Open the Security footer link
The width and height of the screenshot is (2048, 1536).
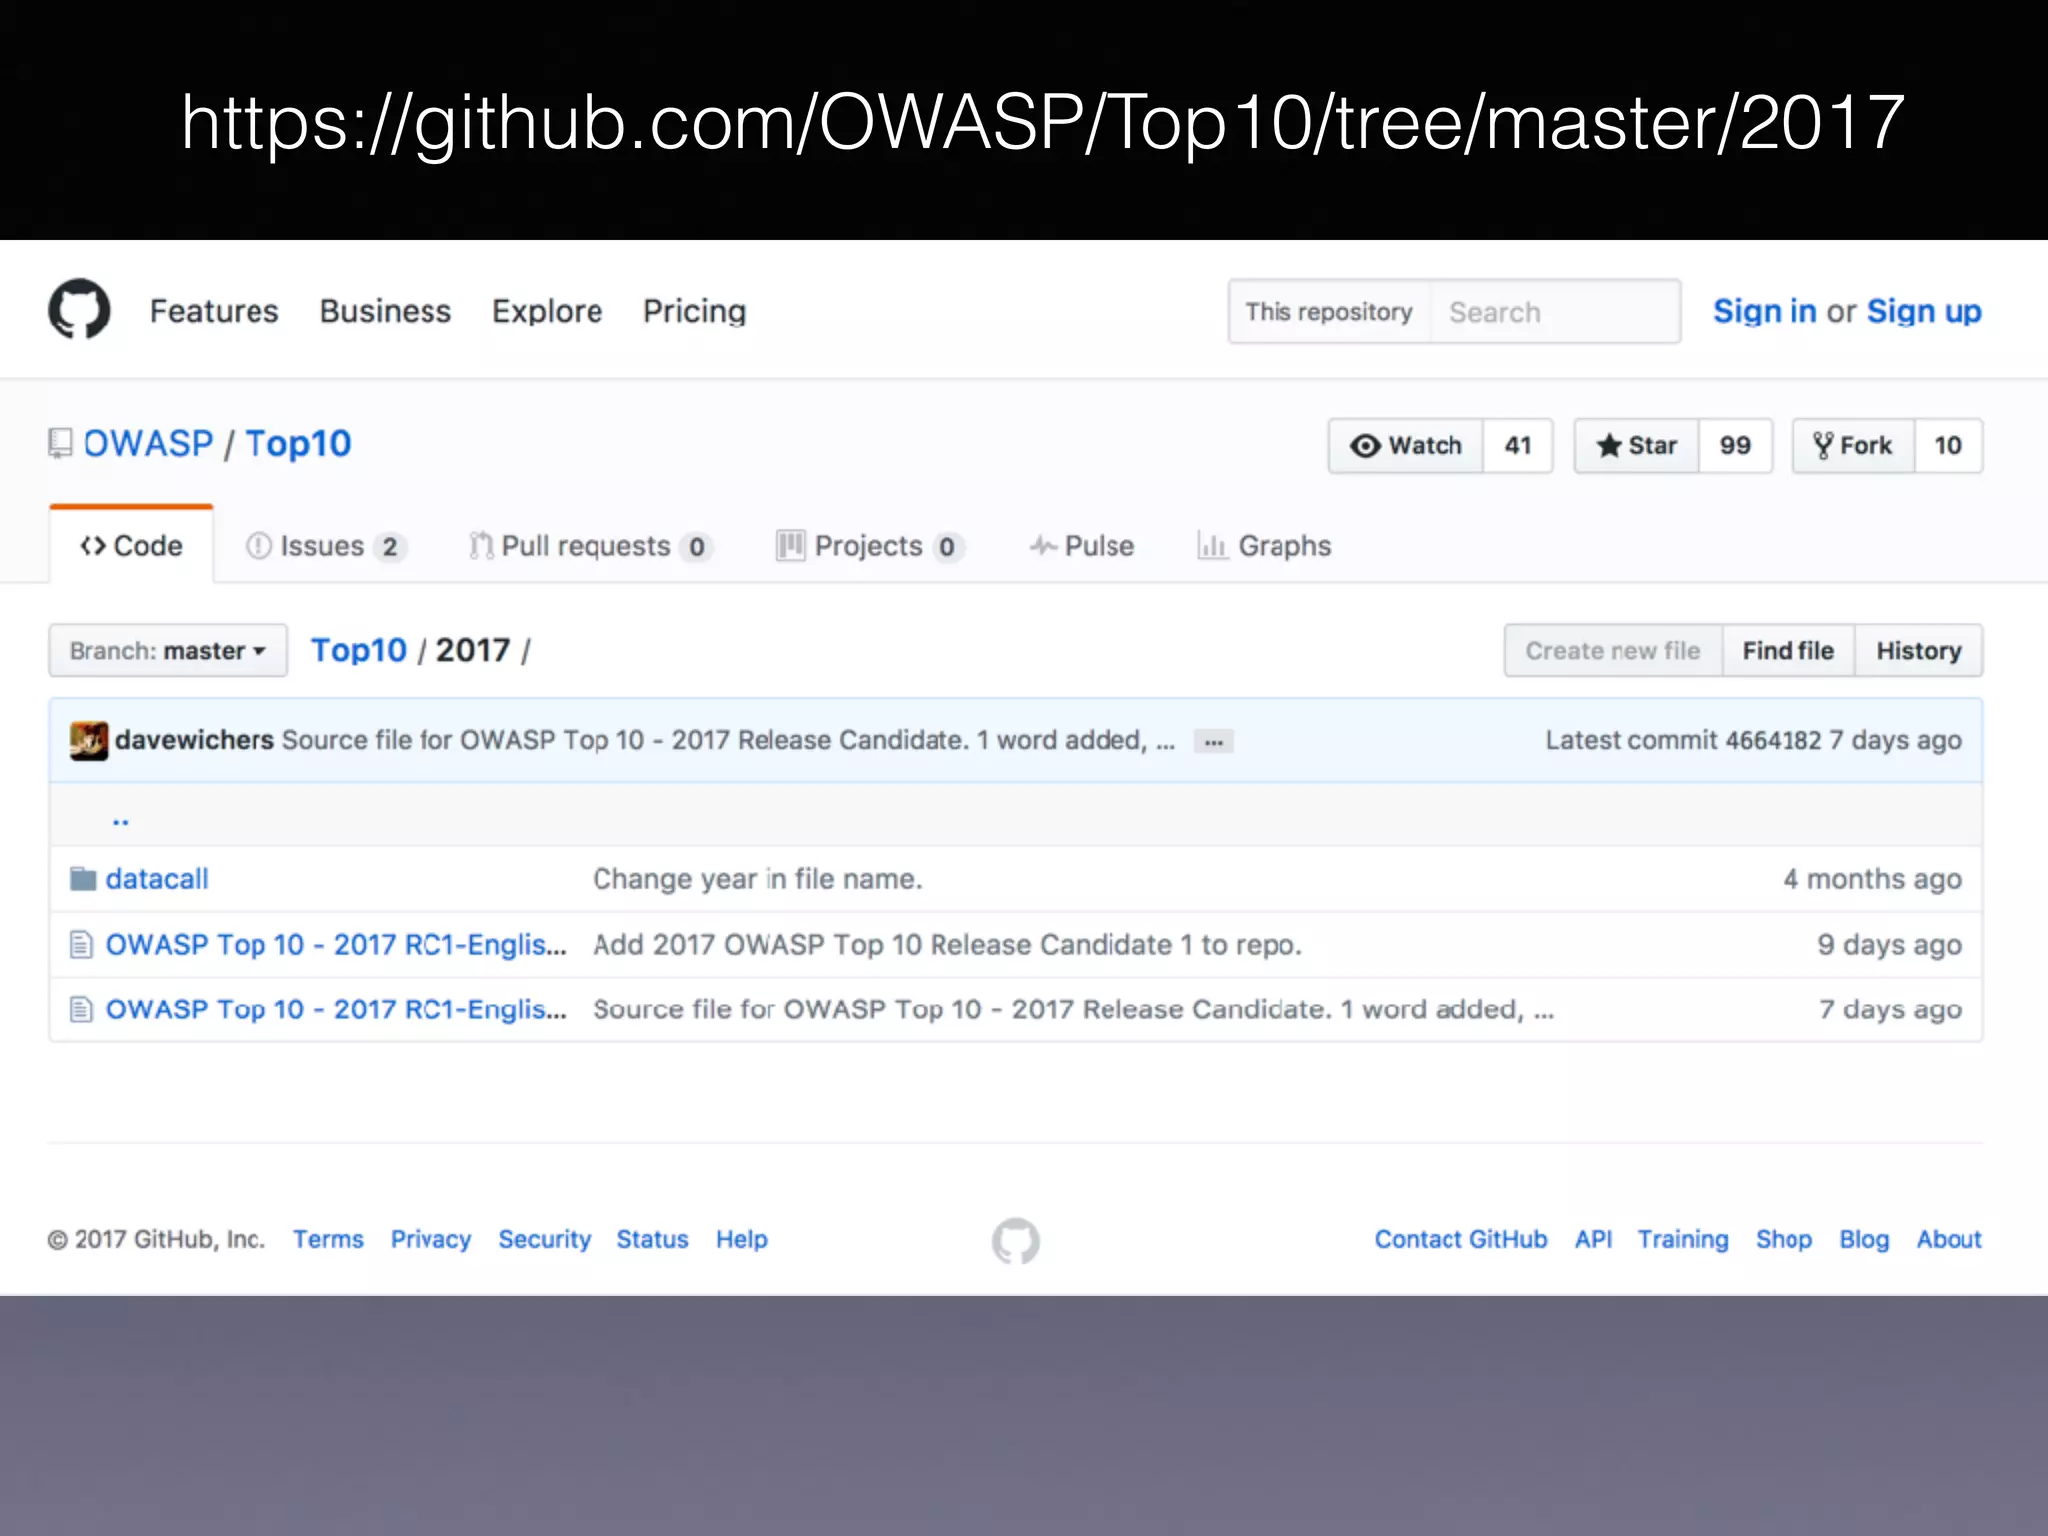point(545,1239)
